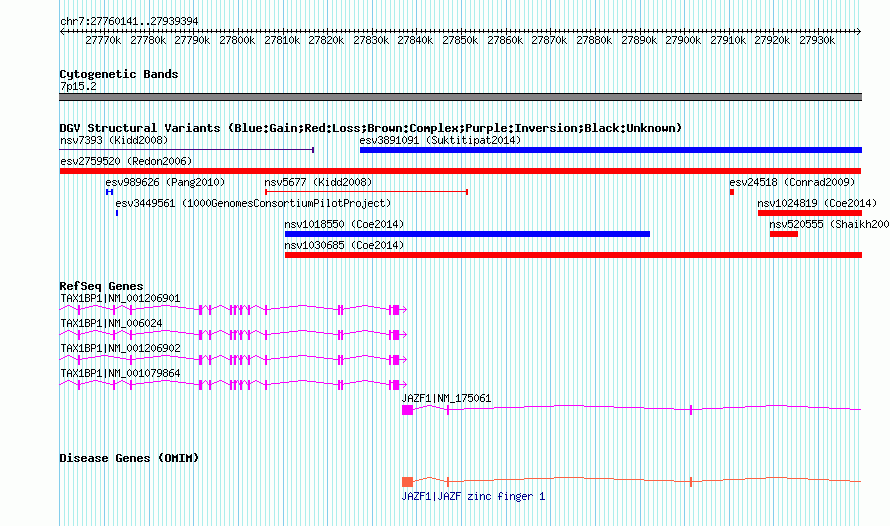Select the TAX1BP1|NM_001206901 transcript label

coord(120,298)
